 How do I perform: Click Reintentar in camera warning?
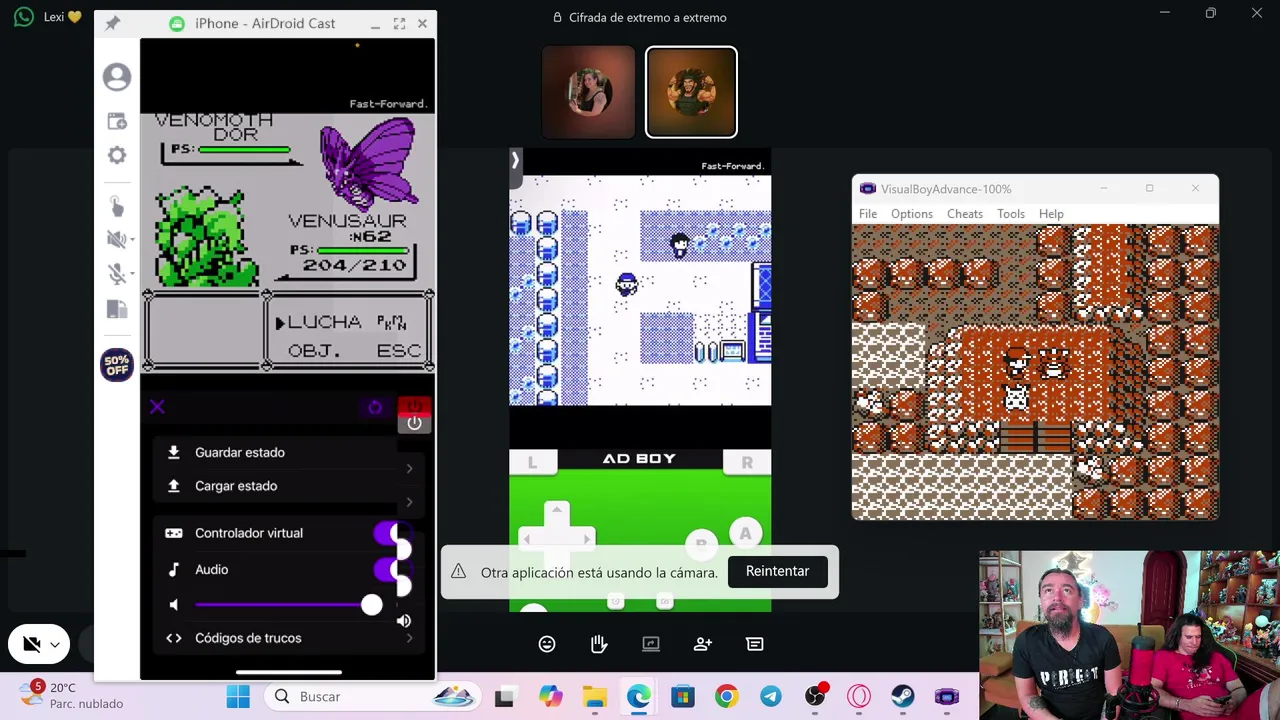(x=777, y=571)
